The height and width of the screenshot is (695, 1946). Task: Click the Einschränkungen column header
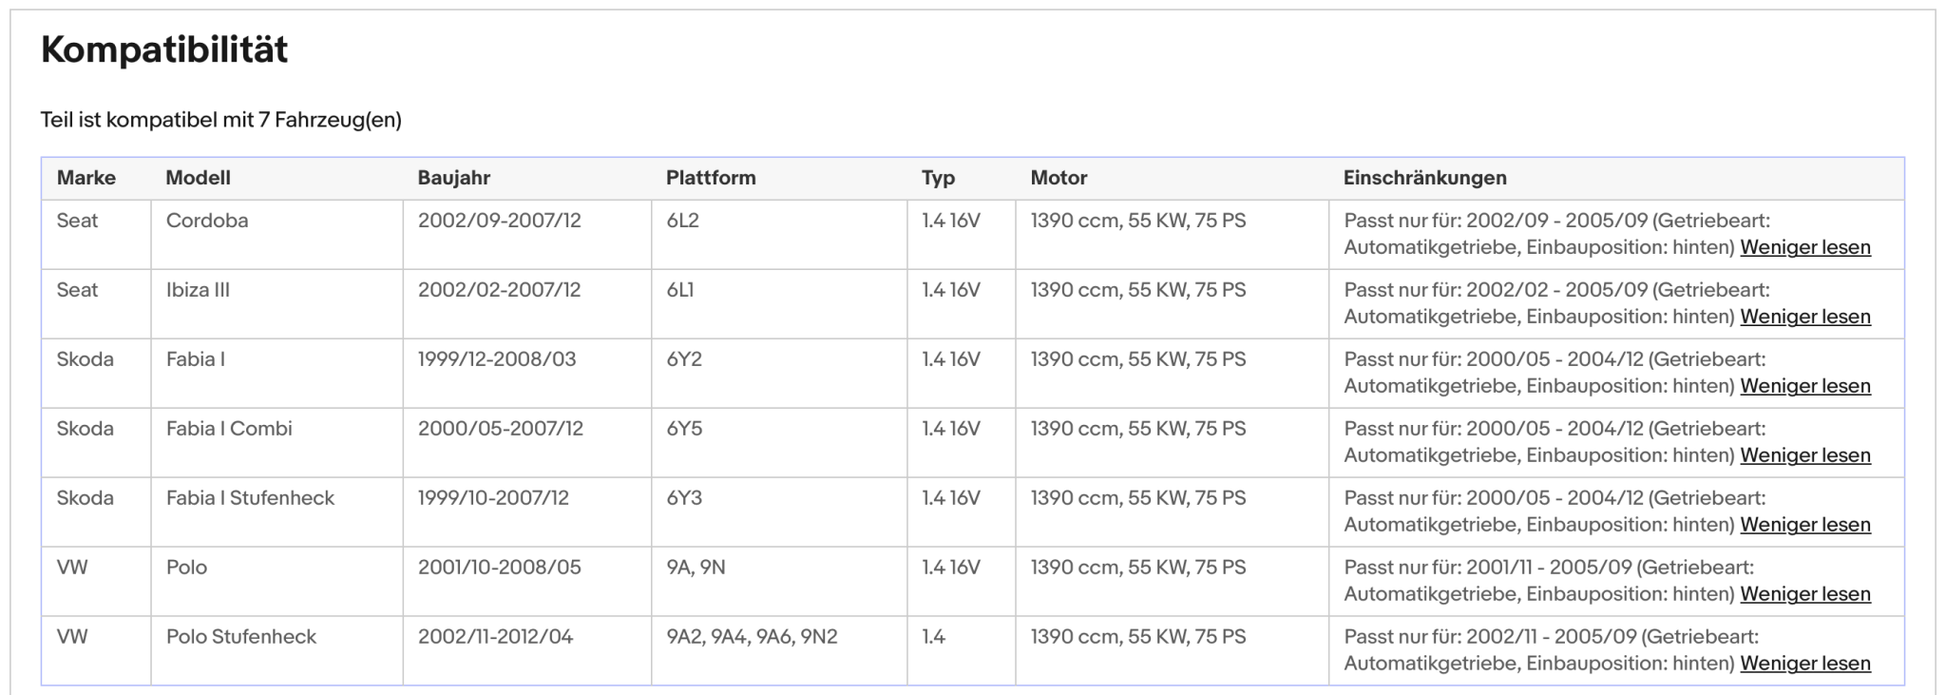pyautogui.click(x=1424, y=178)
